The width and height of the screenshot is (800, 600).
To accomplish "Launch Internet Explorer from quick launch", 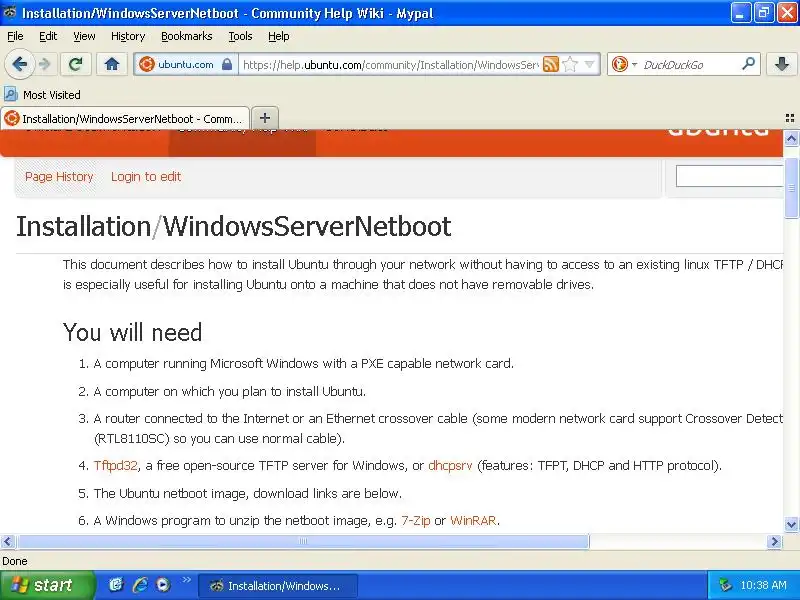I will pos(140,585).
